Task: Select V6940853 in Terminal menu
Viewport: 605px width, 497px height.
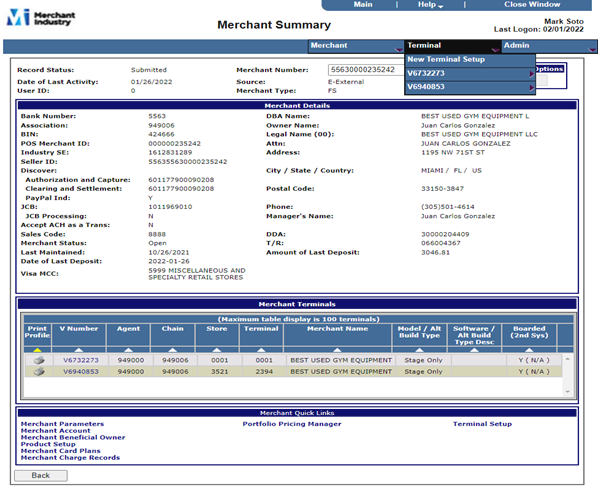Action: (x=470, y=87)
